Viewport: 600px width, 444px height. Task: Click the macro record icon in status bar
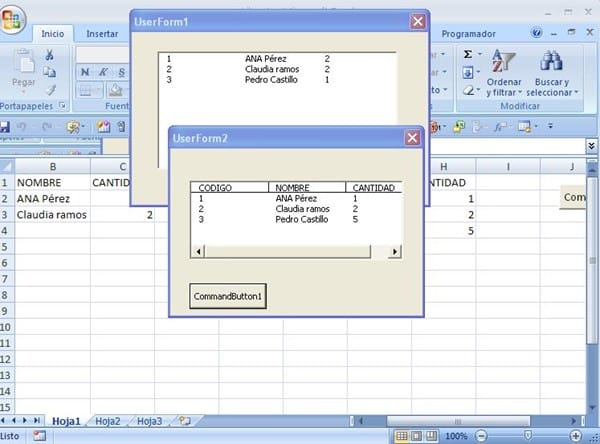pos(39,436)
